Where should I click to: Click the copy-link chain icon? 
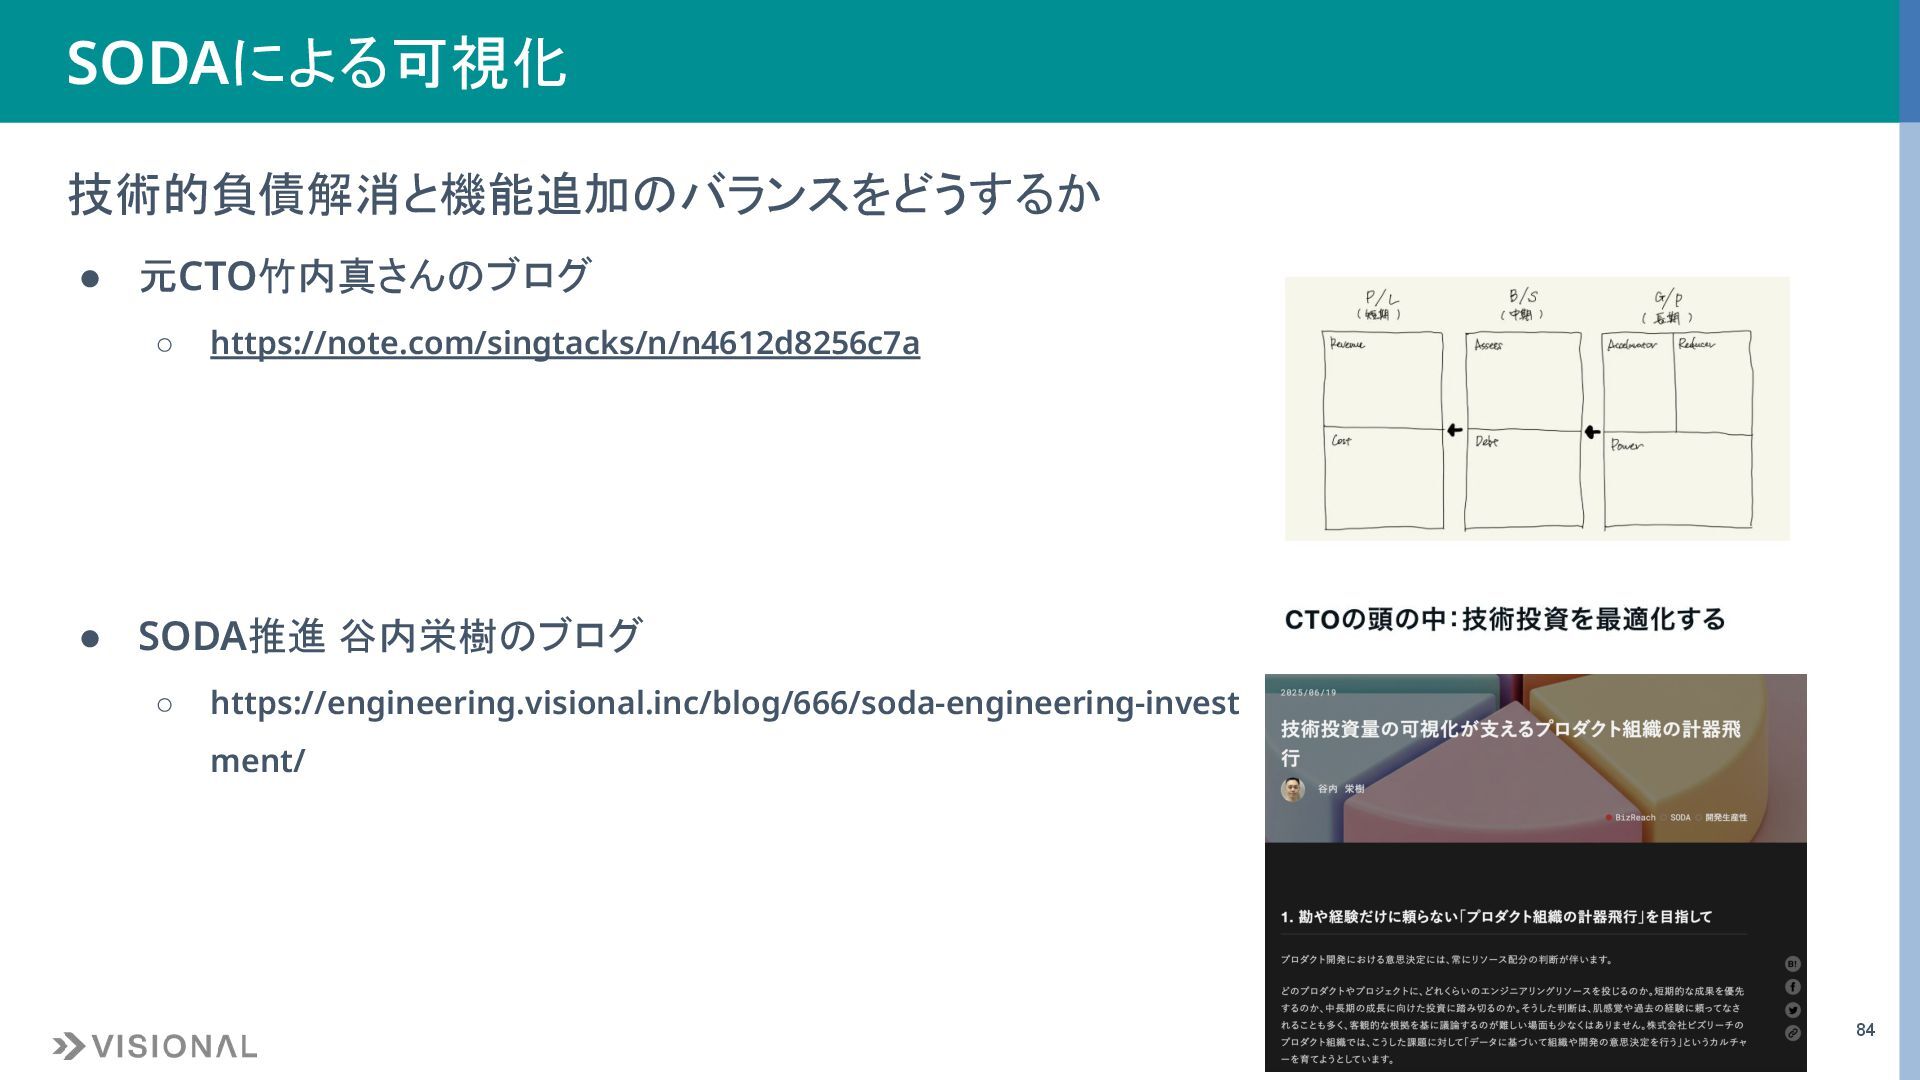[x=1792, y=1033]
